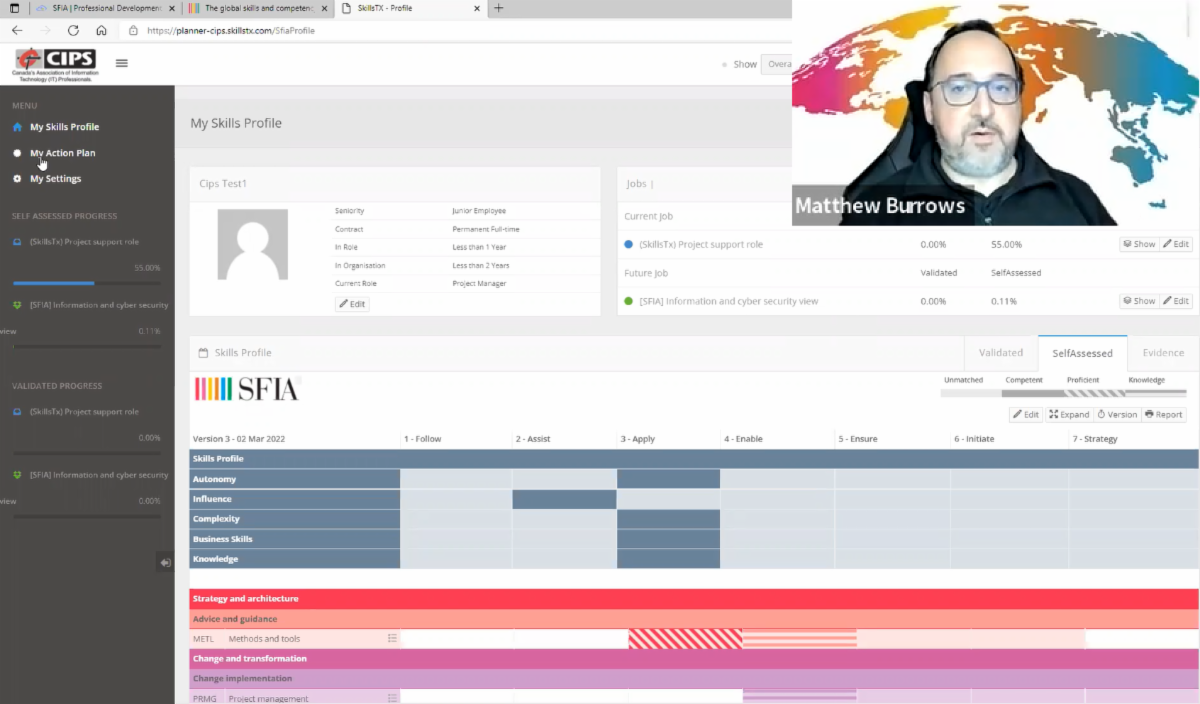This screenshot has width=1200, height=704.
Task: Click the 3 - Apply column header
Action: coord(639,439)
